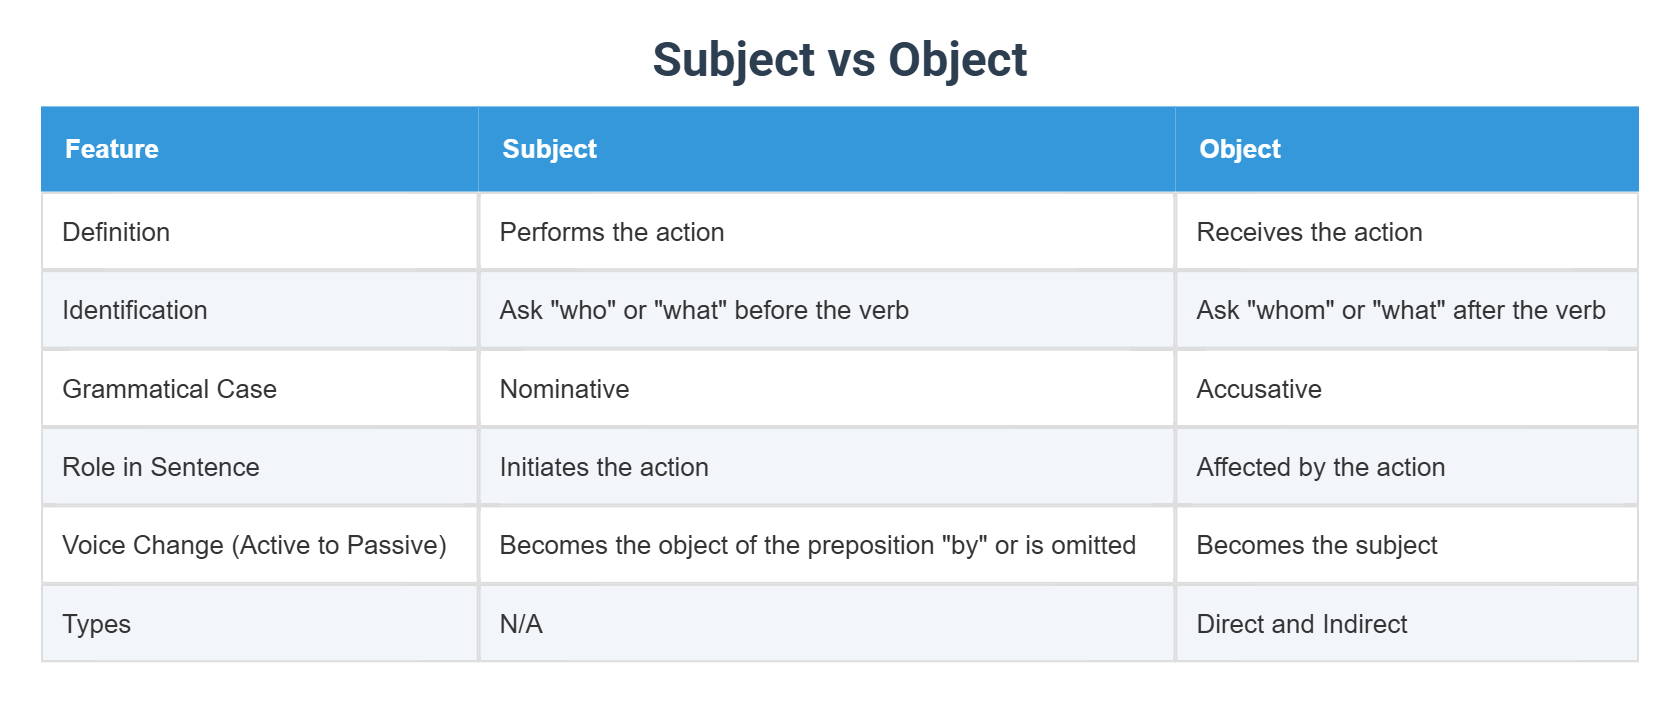The width and height of the screenshot is (1680, 704).
Task: Select the 'Ask "who" or "what" before the verb' cell
Action: pos(827,310)
